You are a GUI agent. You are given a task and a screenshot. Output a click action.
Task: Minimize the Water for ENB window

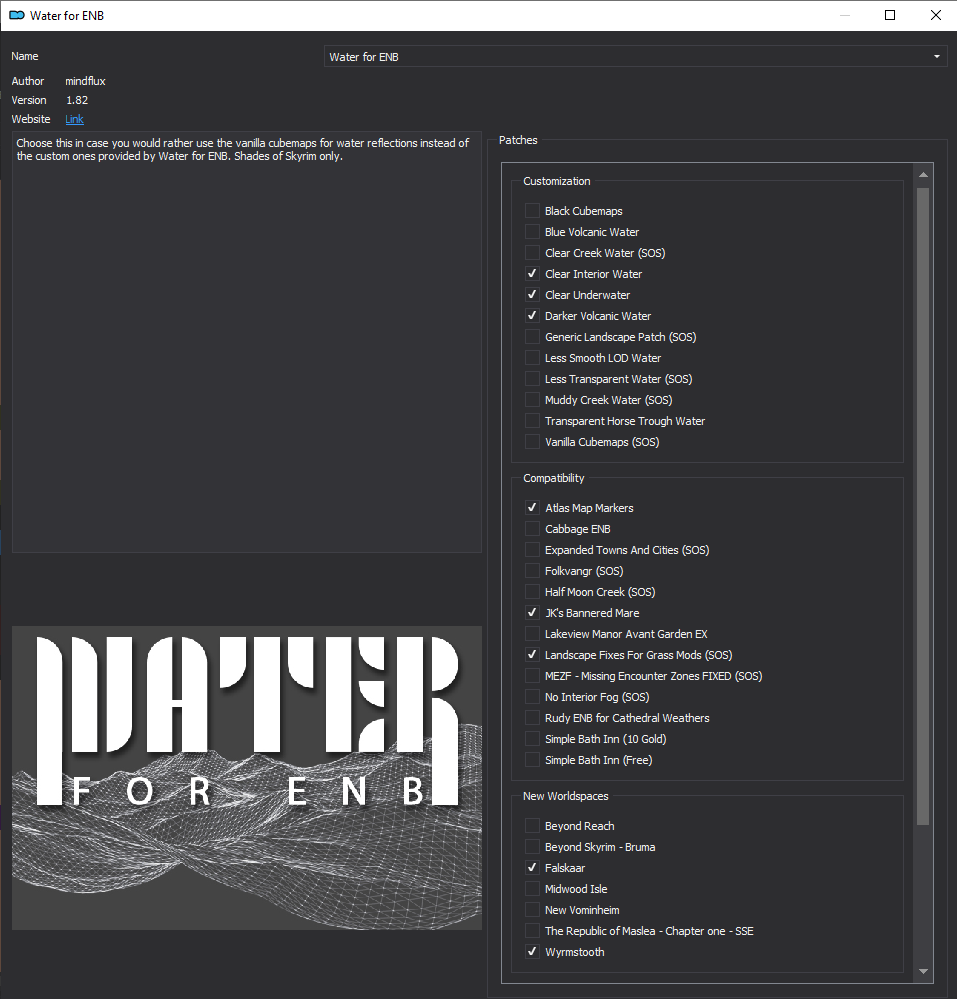[x=845, y=15]
